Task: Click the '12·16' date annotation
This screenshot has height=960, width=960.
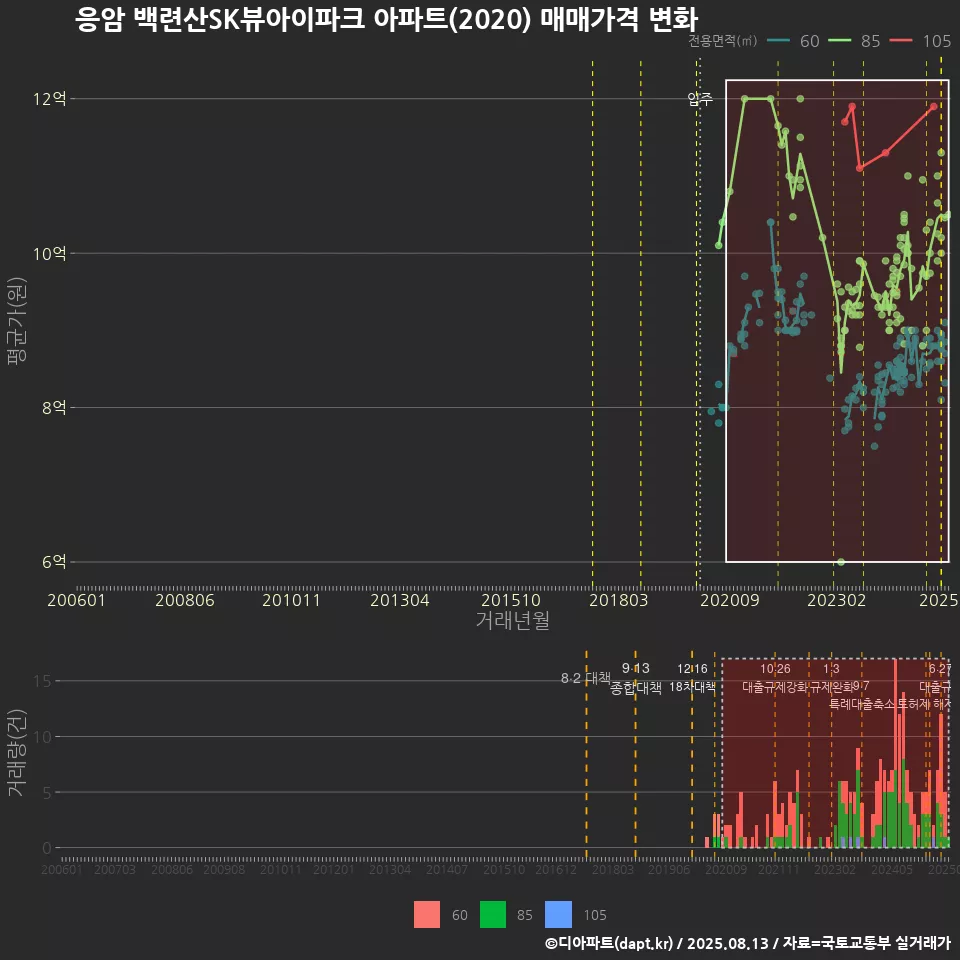Action: 692,669
